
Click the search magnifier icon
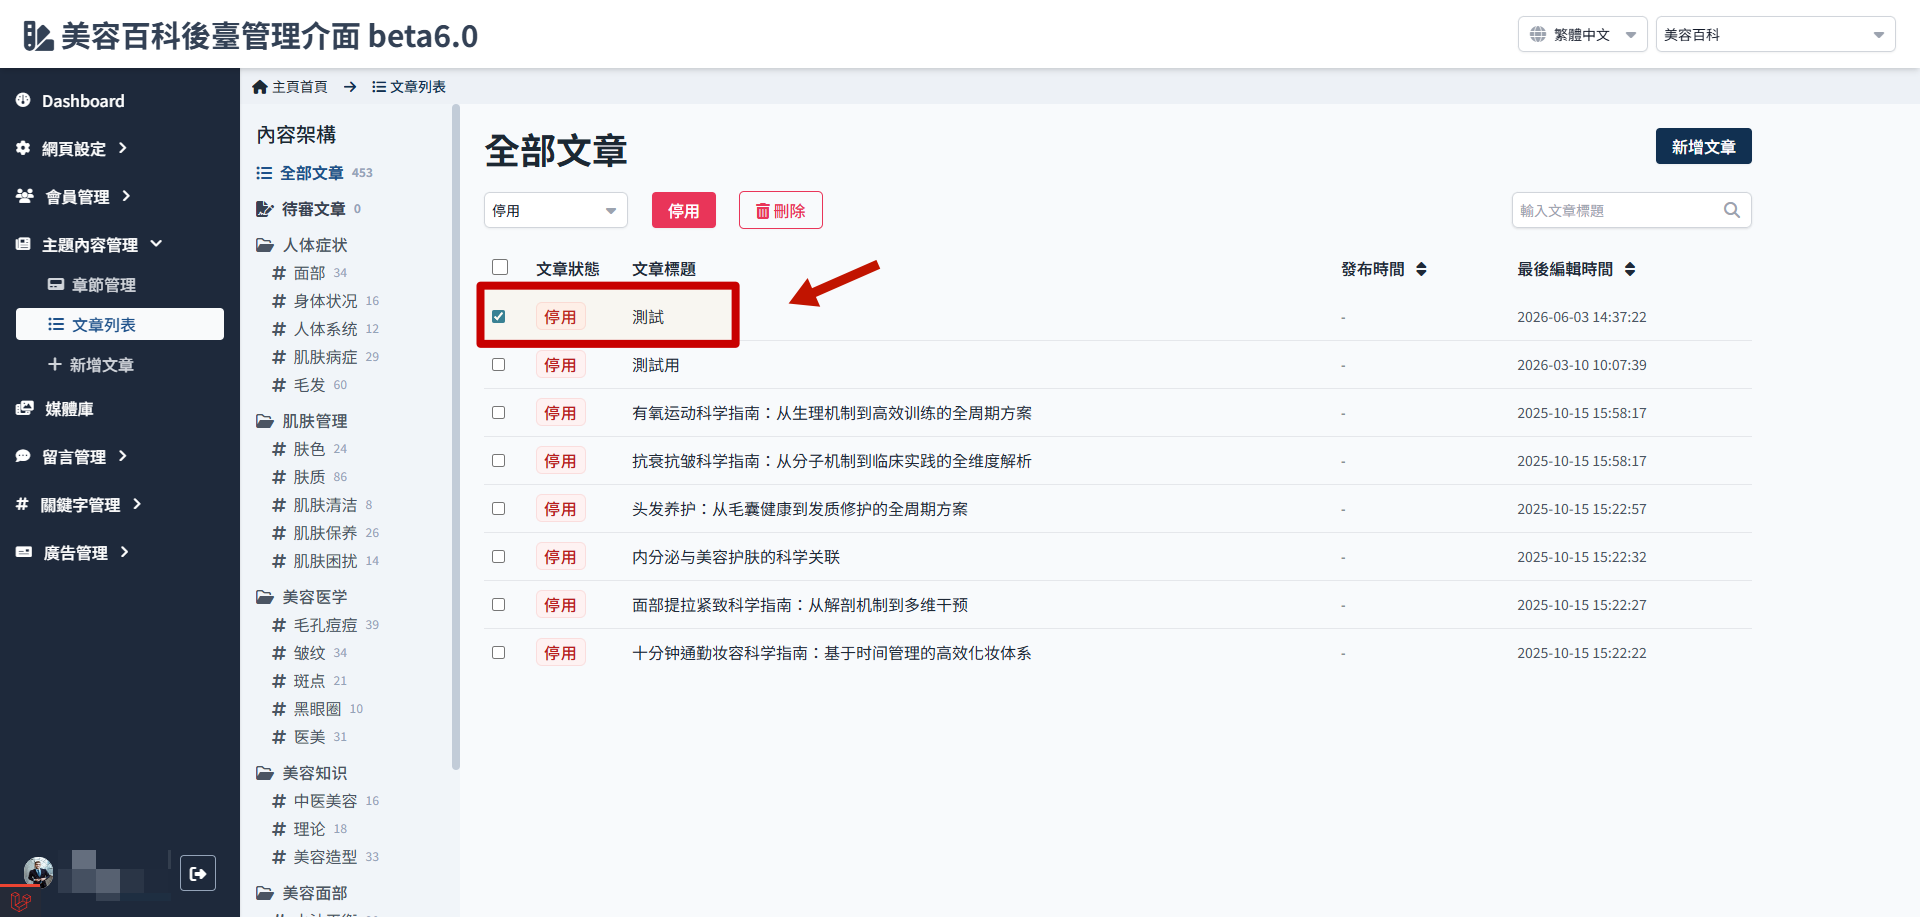click(x=1732, y=210)
